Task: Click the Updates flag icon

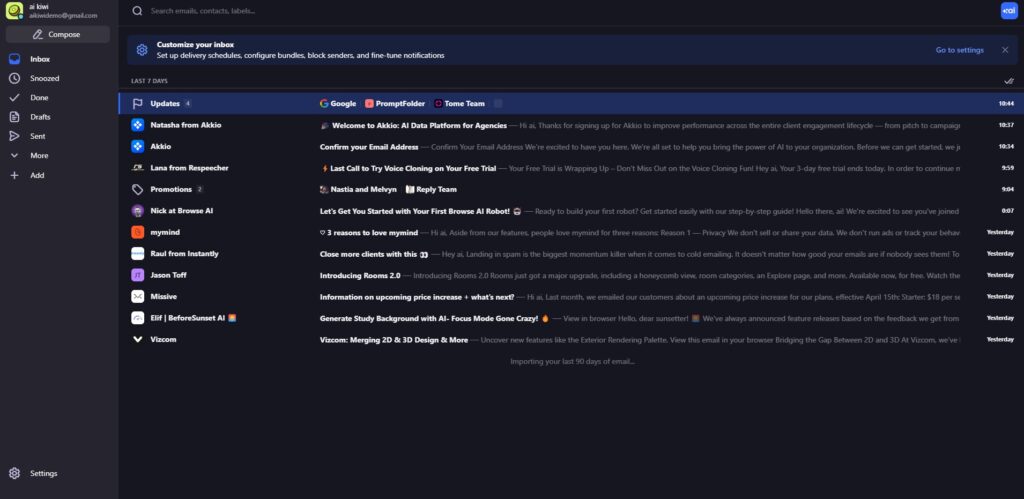Action: coord(137,103)
